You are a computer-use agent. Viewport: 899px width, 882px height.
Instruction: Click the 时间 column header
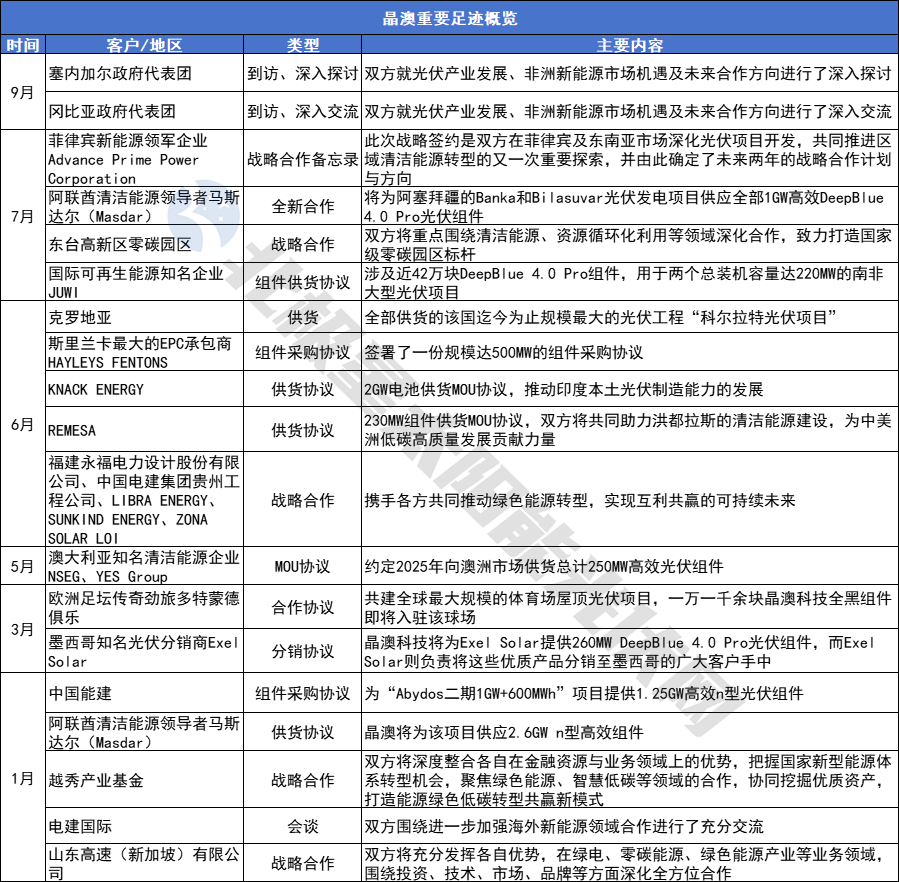pos(23,45)
